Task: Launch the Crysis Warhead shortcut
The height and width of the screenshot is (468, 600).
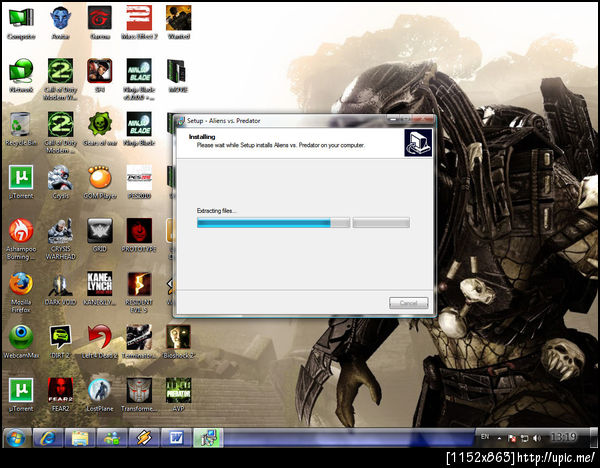Action: coord(60,239)
